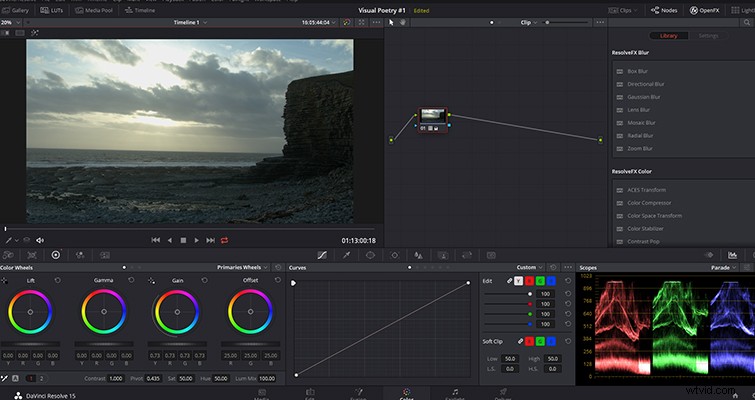Select node 01 thumbnail in node graph

(432, 116)
